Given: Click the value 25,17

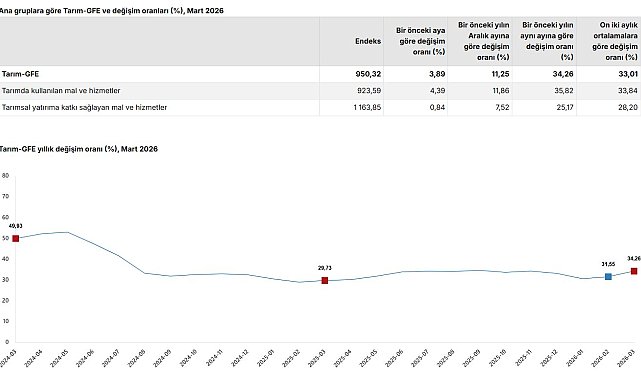Looking at the screenshot, I should tap(564, 107).
